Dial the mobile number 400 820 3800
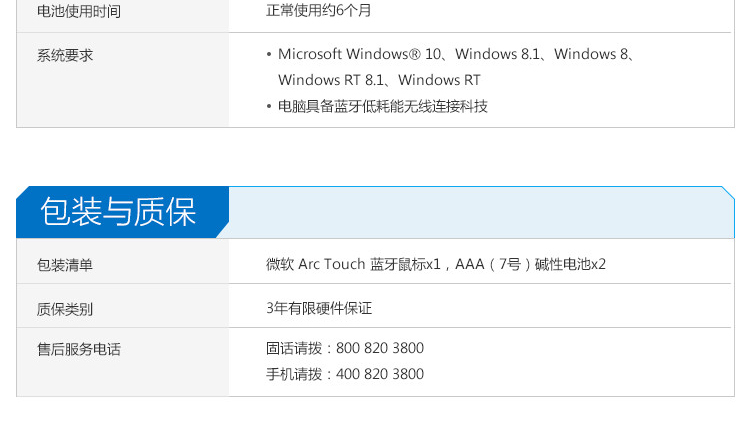 tap(380, 374)
